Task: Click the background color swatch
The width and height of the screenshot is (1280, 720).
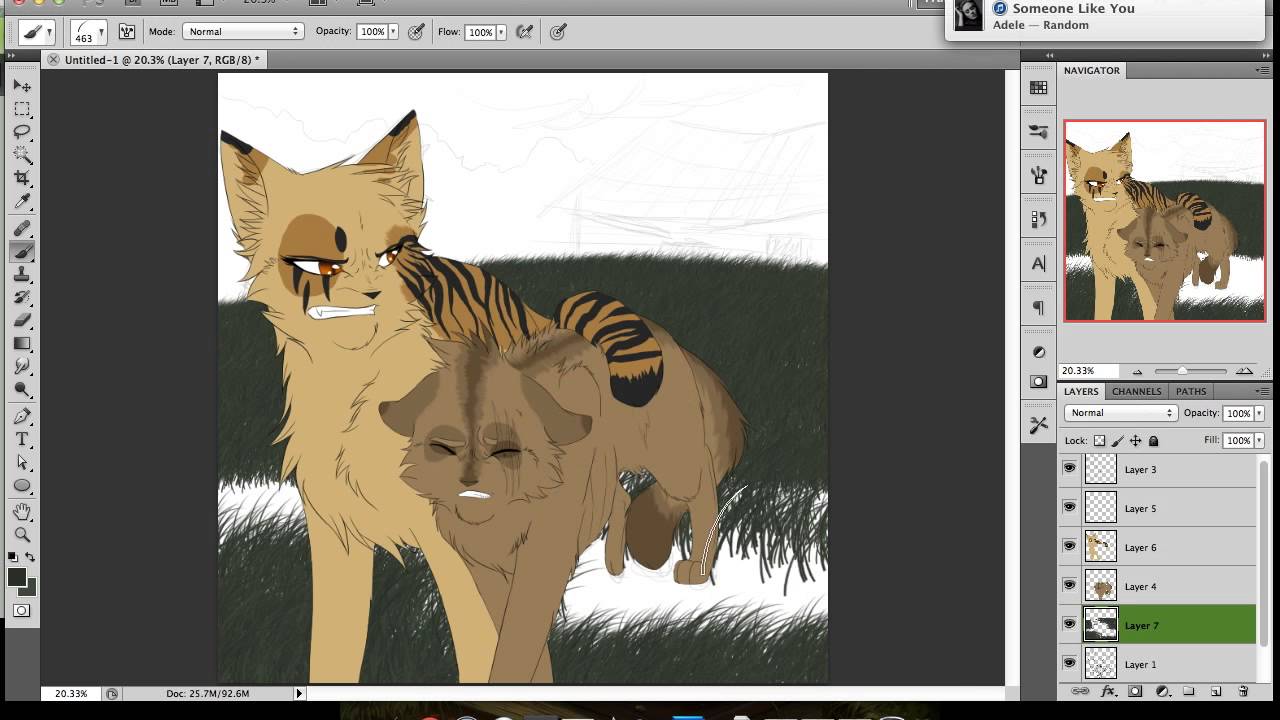Action: pyautogui.click(x=31, y=590)
